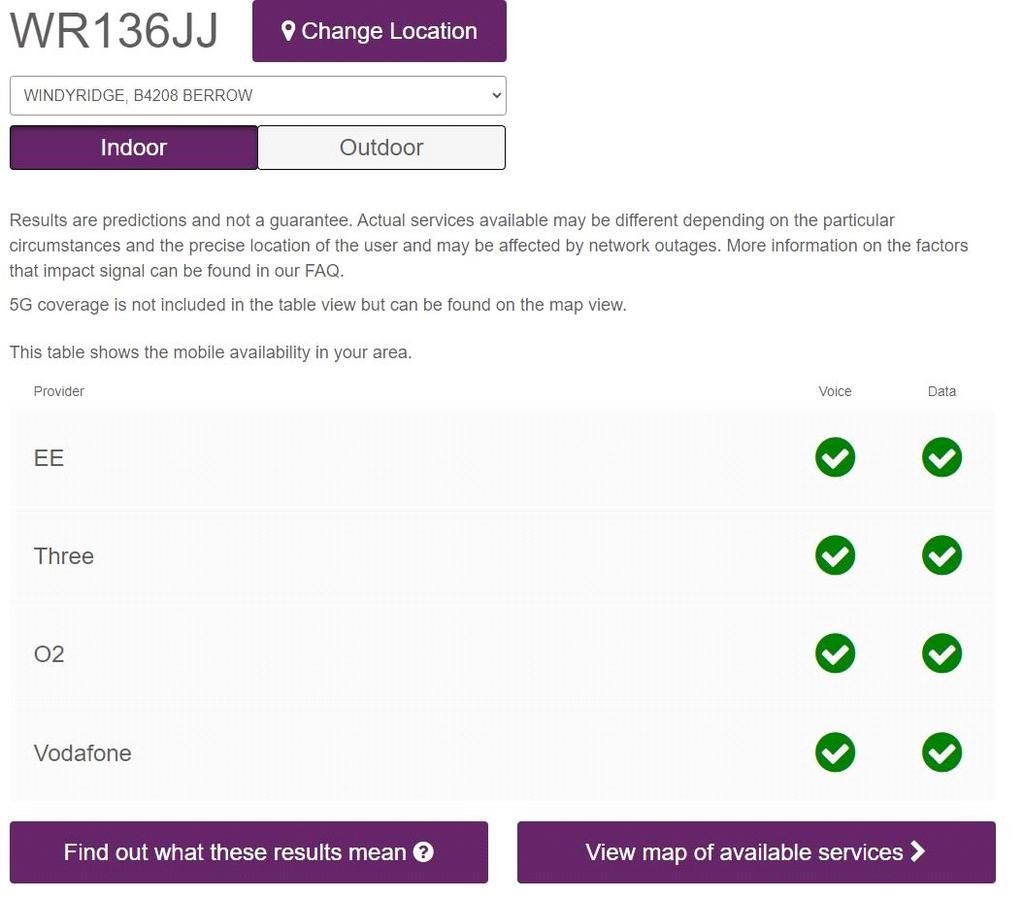Click the Vodafone data coverage checkmark icon
This screenshot has height=899, width=1024.
click(942, 752)
